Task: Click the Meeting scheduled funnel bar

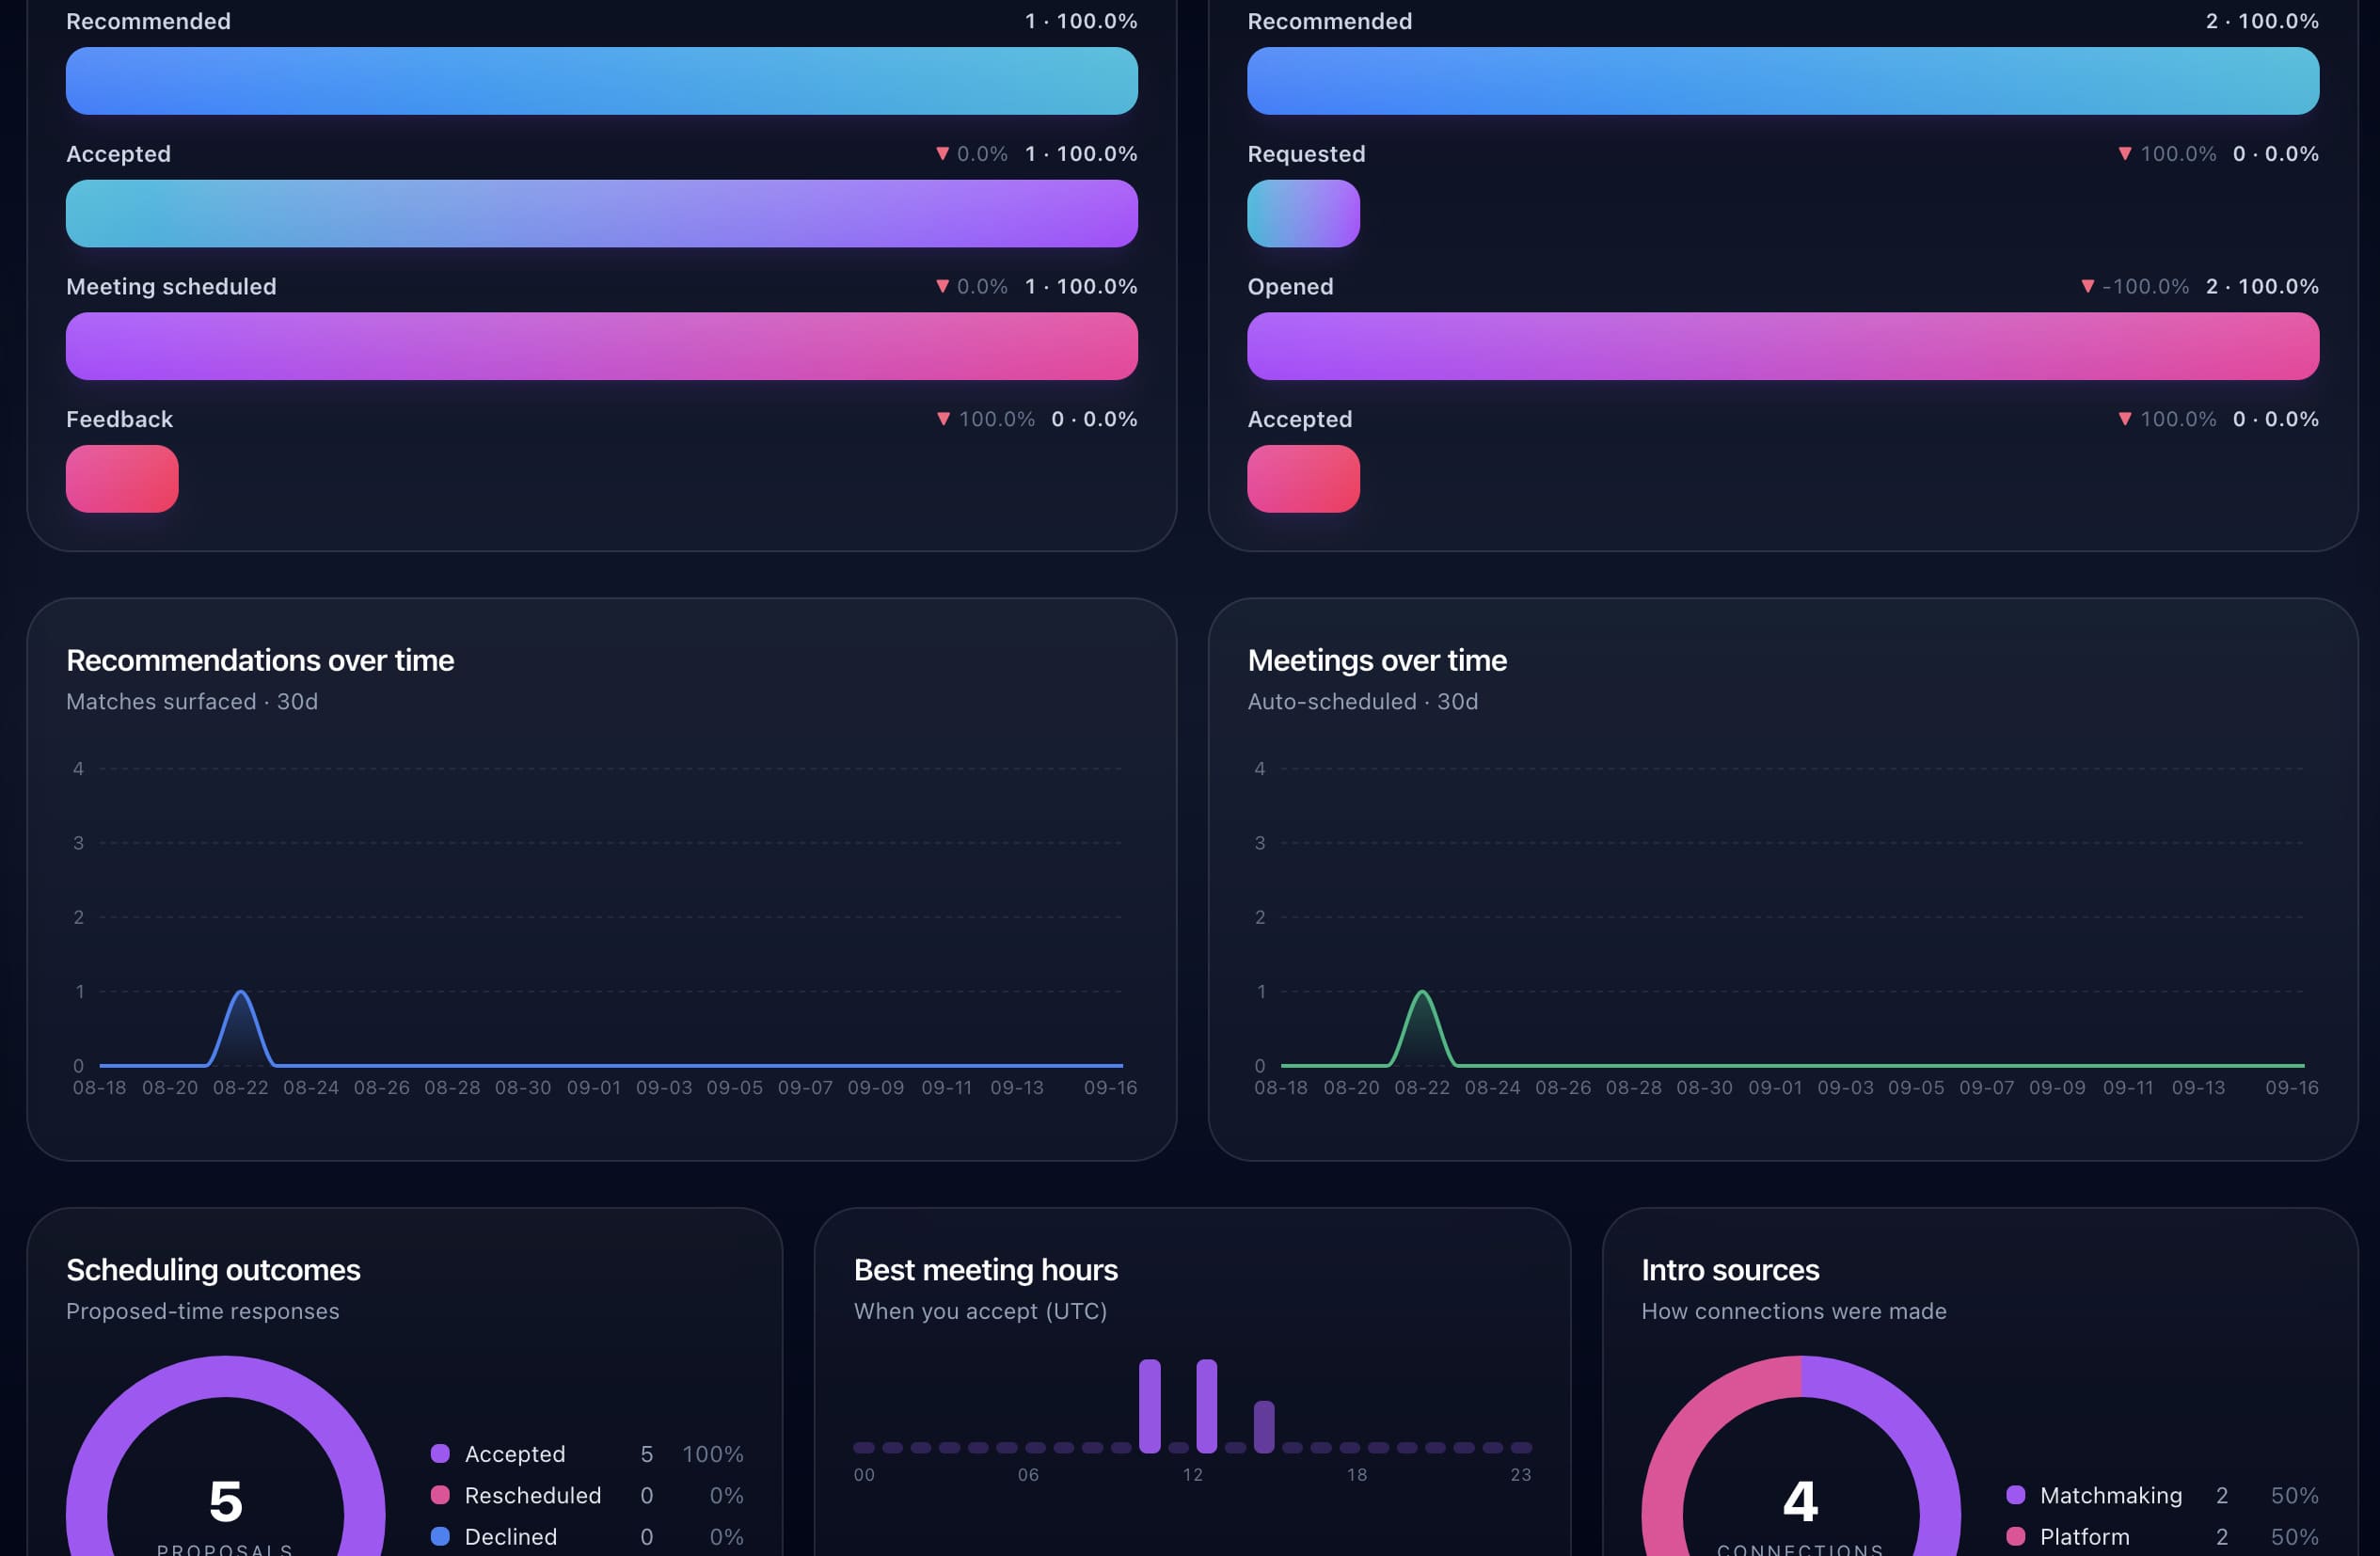Action: (601, 346)
